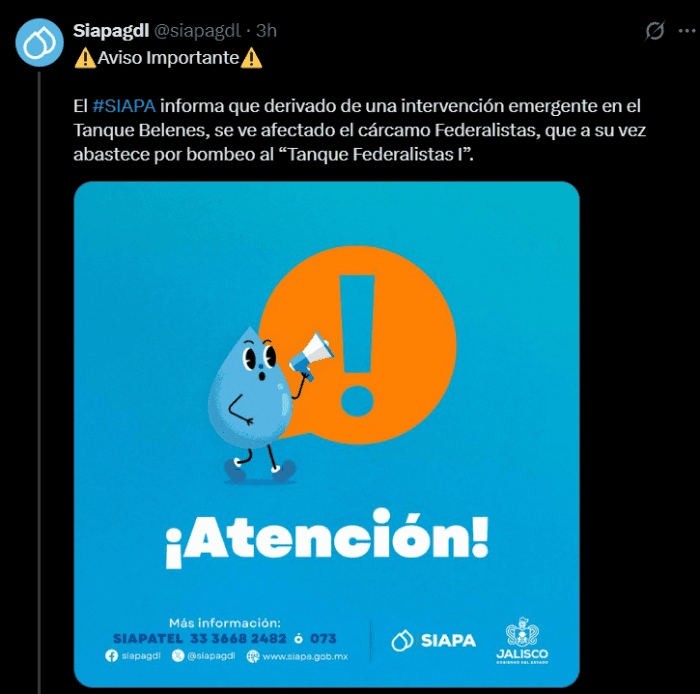Viewport: 700px width, 694px height.
Task: Click the Jalisco government crest logo
Action: coord(522,640)
